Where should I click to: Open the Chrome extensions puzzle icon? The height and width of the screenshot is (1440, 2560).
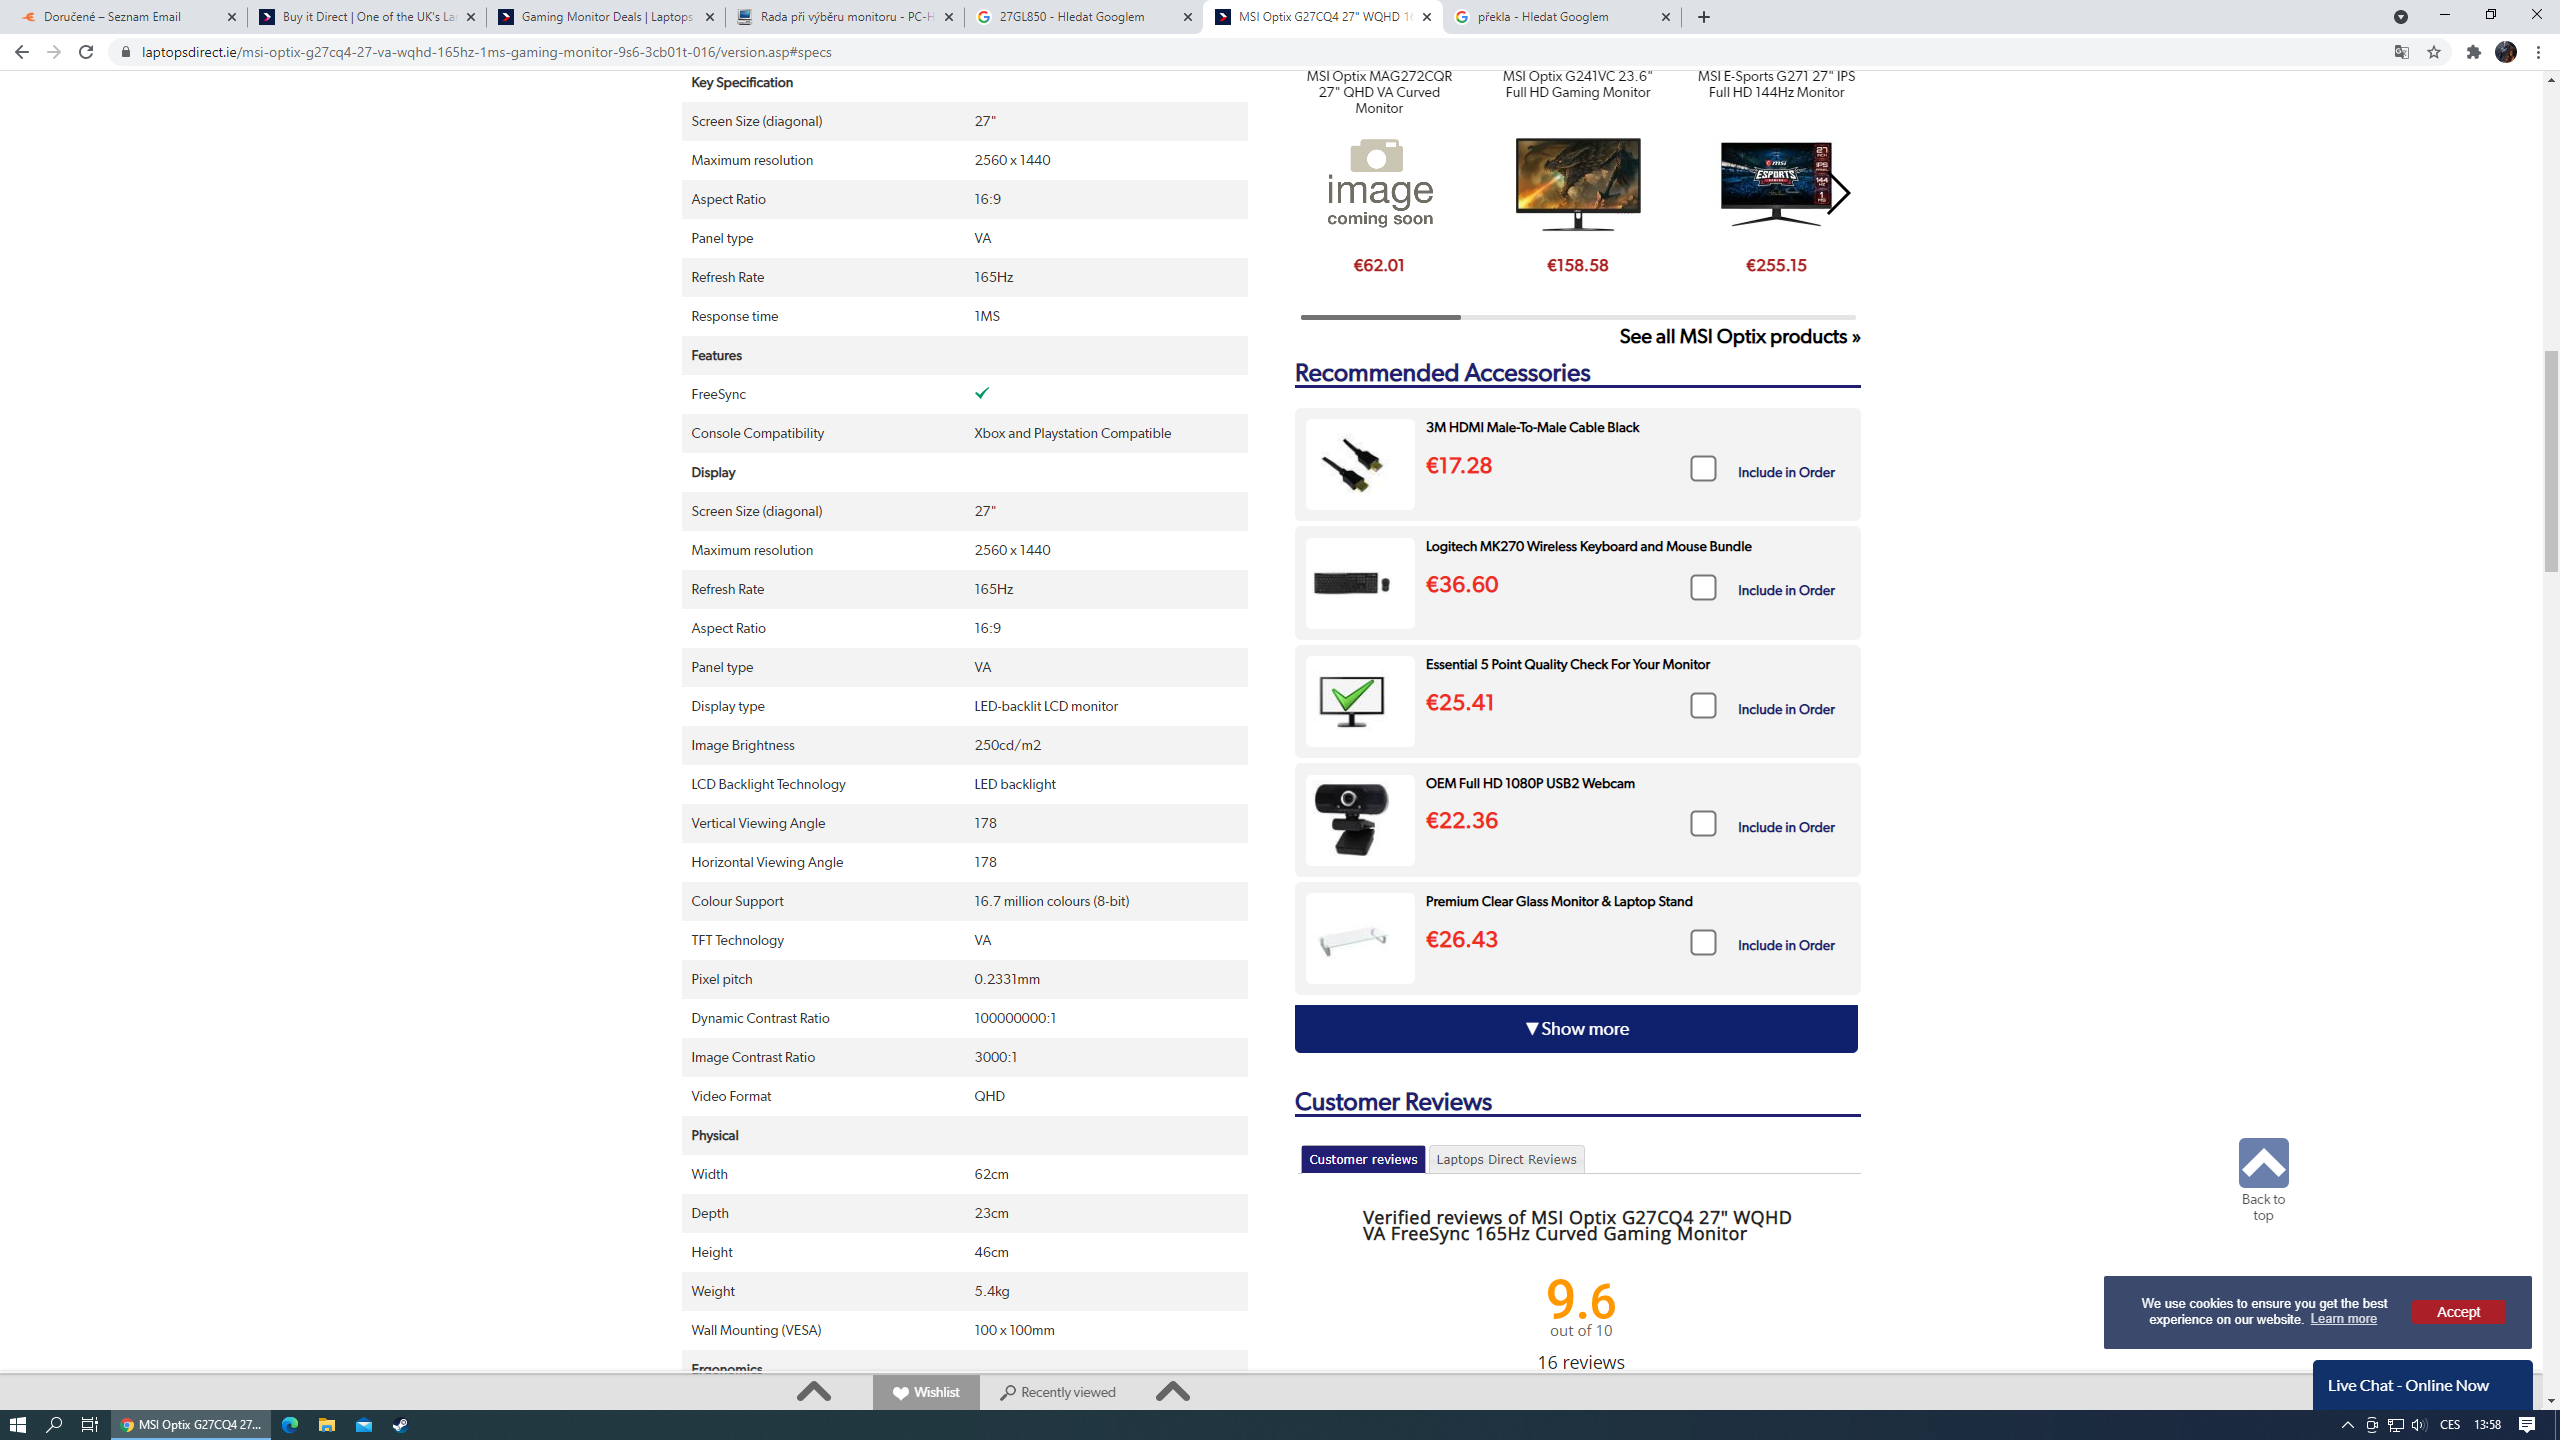(x=2473, y=52)
